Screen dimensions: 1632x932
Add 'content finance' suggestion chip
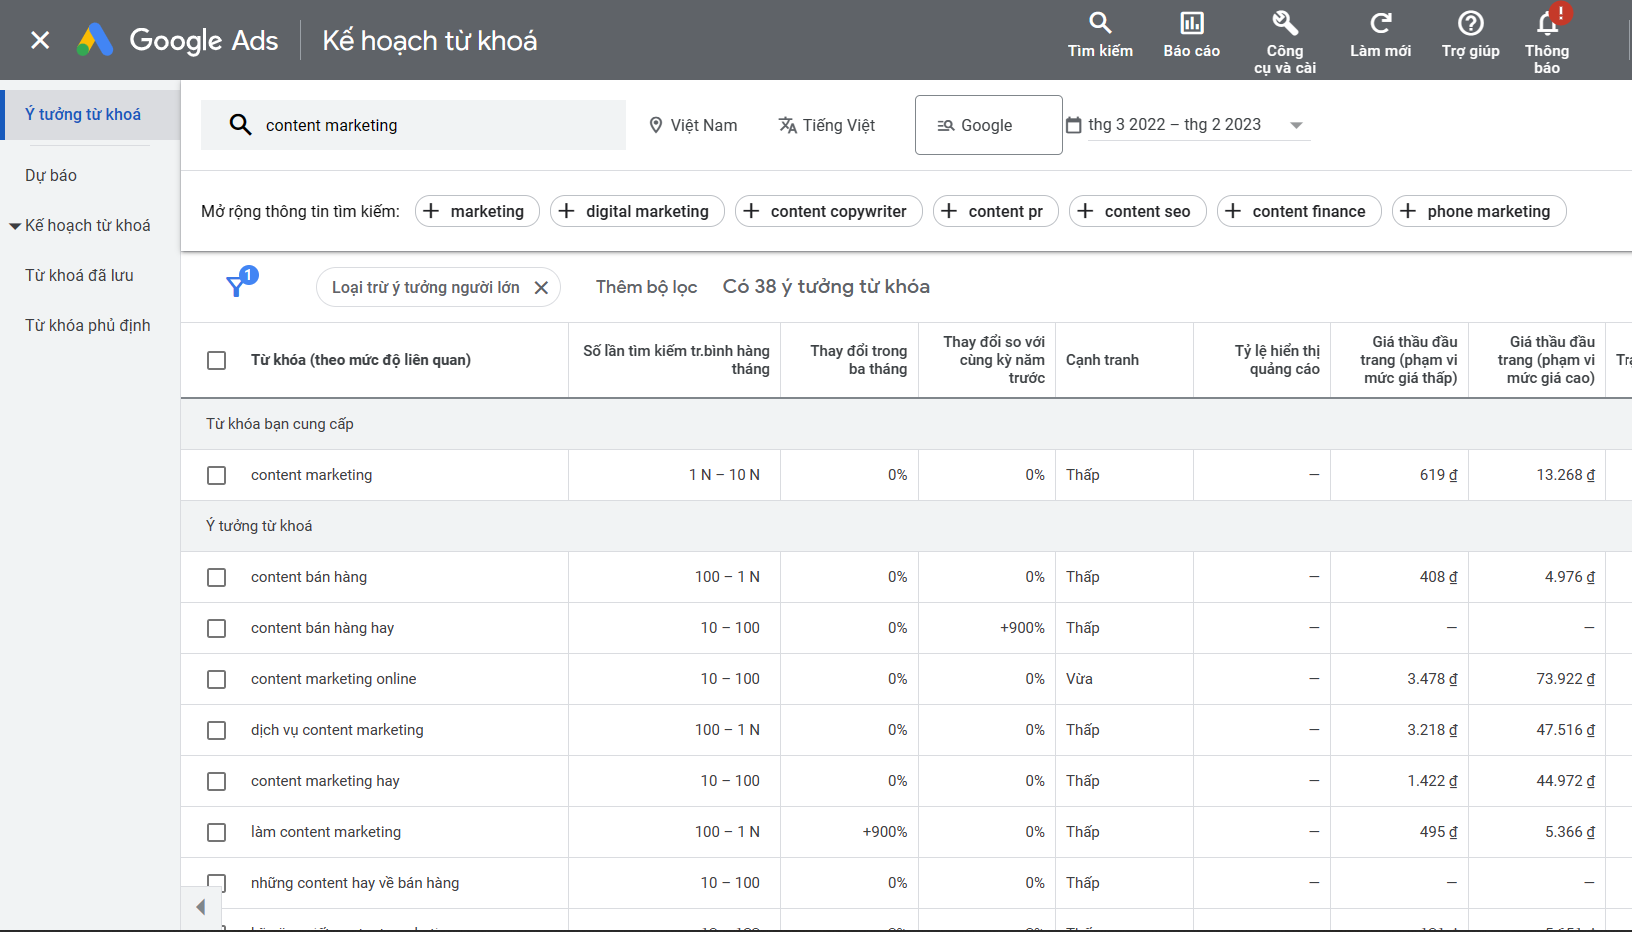click(x=1298, y=211)
